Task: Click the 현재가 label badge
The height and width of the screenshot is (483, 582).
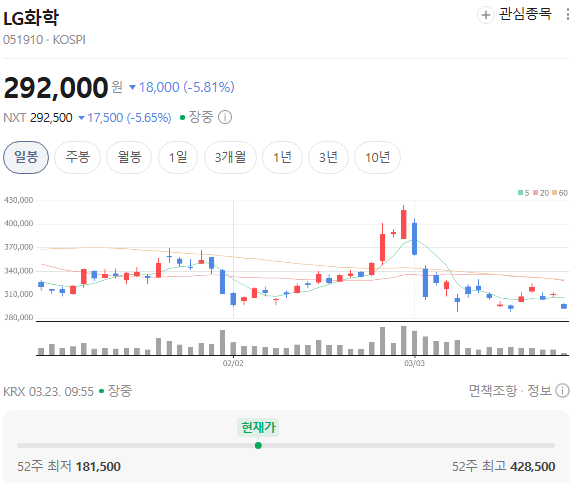Action: [258, 428]
